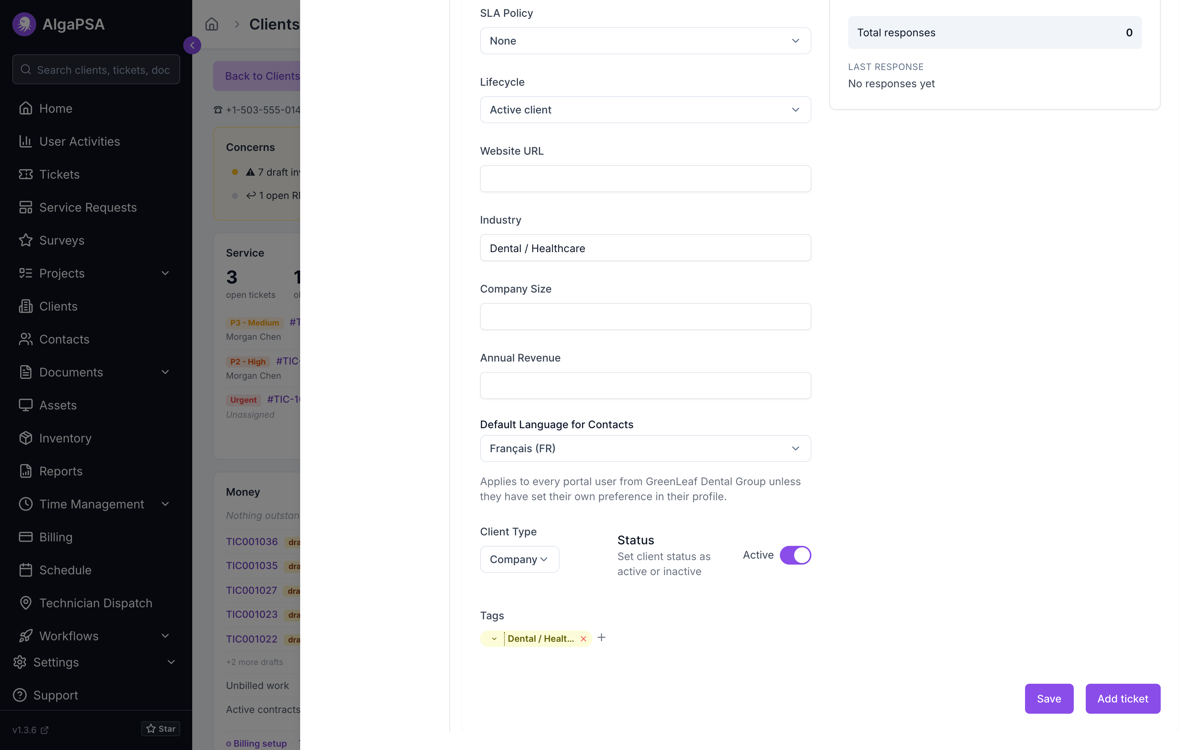Open the Client Type Company dropdown

coord(519,560)
